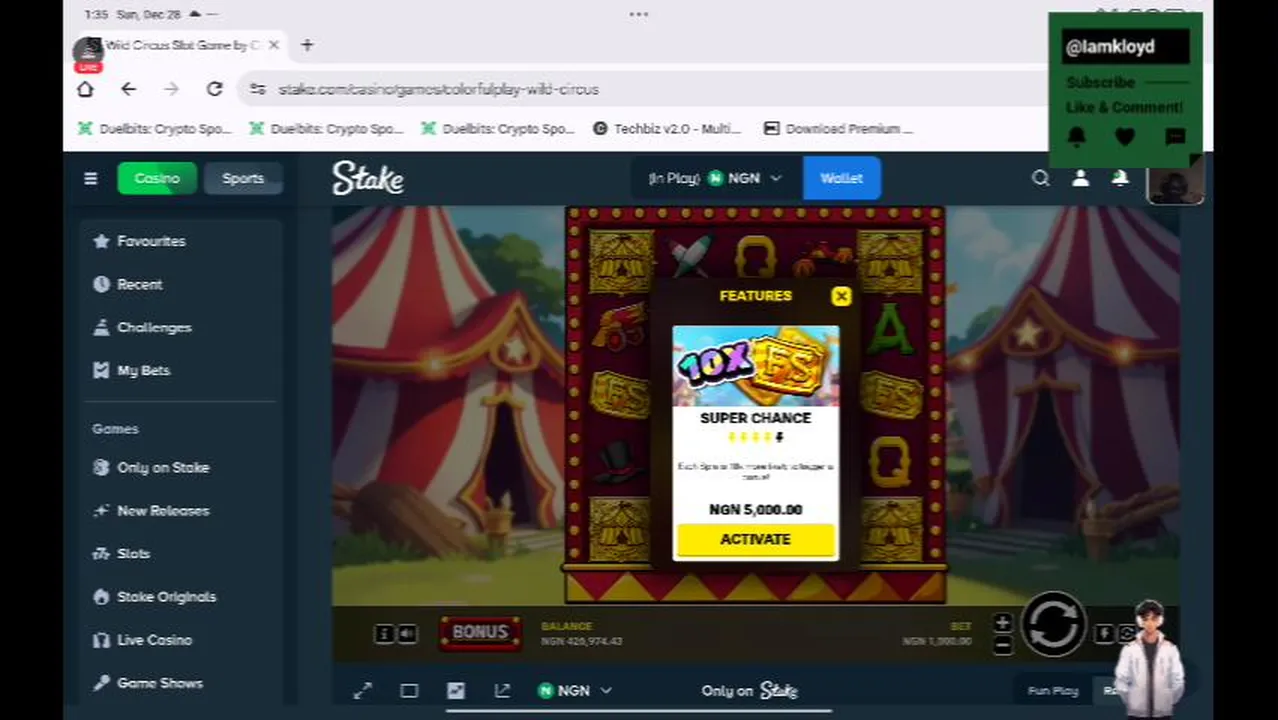1278x720 pixels.
Task: Open site settings icon in address bar
Action: point(258,89)
